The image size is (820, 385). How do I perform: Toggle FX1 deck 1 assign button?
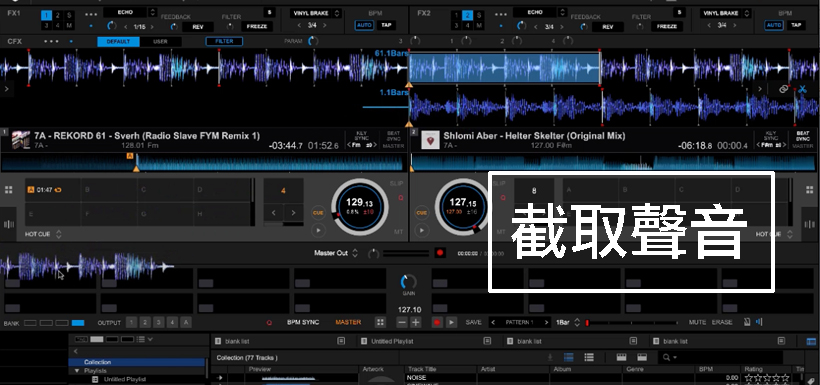pyautogui.click(x=46, y=16)
